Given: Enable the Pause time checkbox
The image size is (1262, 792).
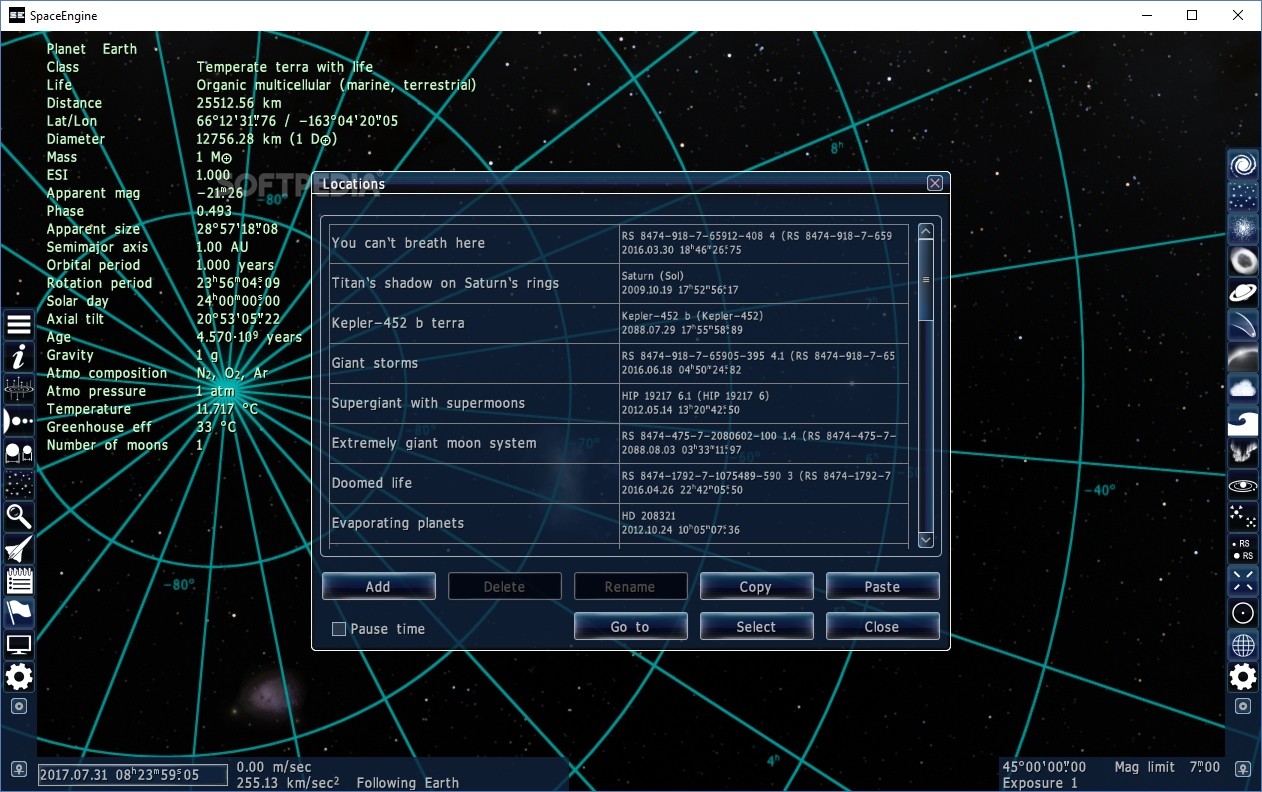Looking at the screenshot, I should pos(338,629).
